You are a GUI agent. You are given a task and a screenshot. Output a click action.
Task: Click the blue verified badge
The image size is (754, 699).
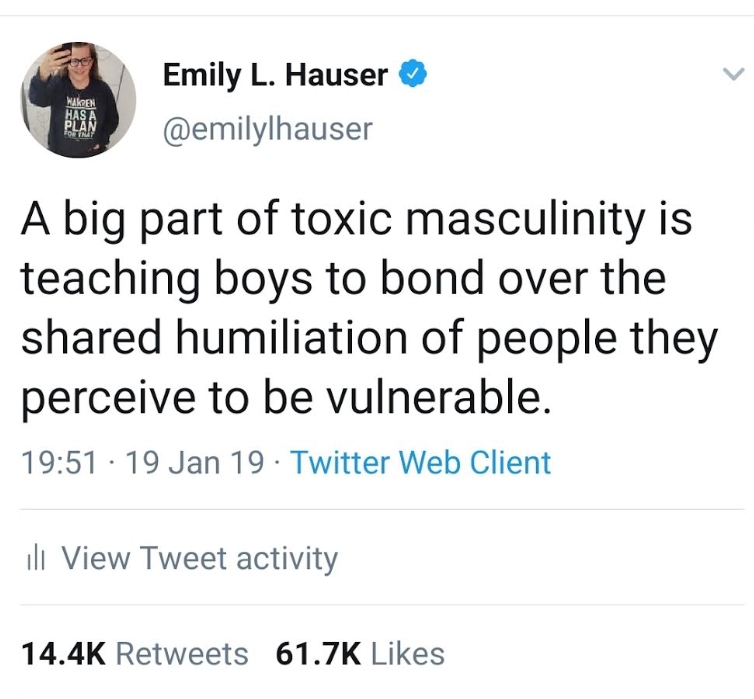412,74
